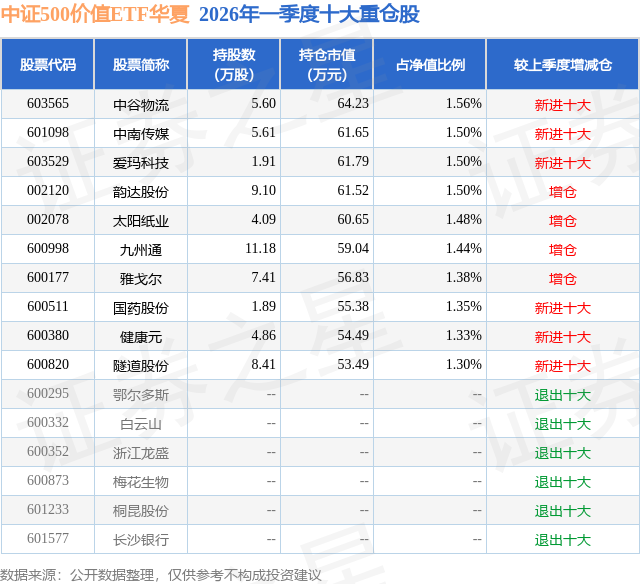Click ratio cell 1.33%

click(464, 335)
